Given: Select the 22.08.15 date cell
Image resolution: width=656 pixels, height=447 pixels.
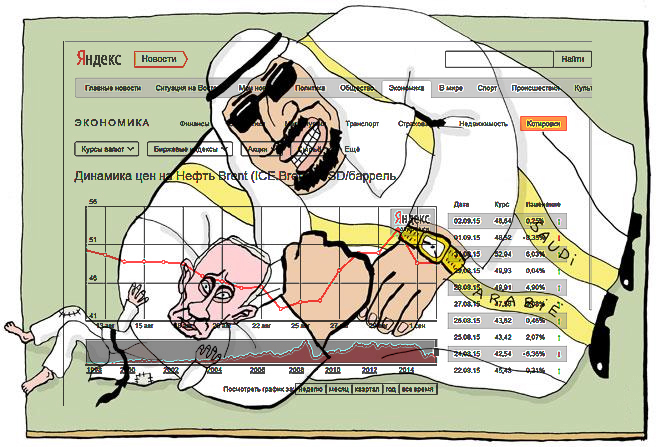Looking at the screenshot, I should click(x=467, y=370).
